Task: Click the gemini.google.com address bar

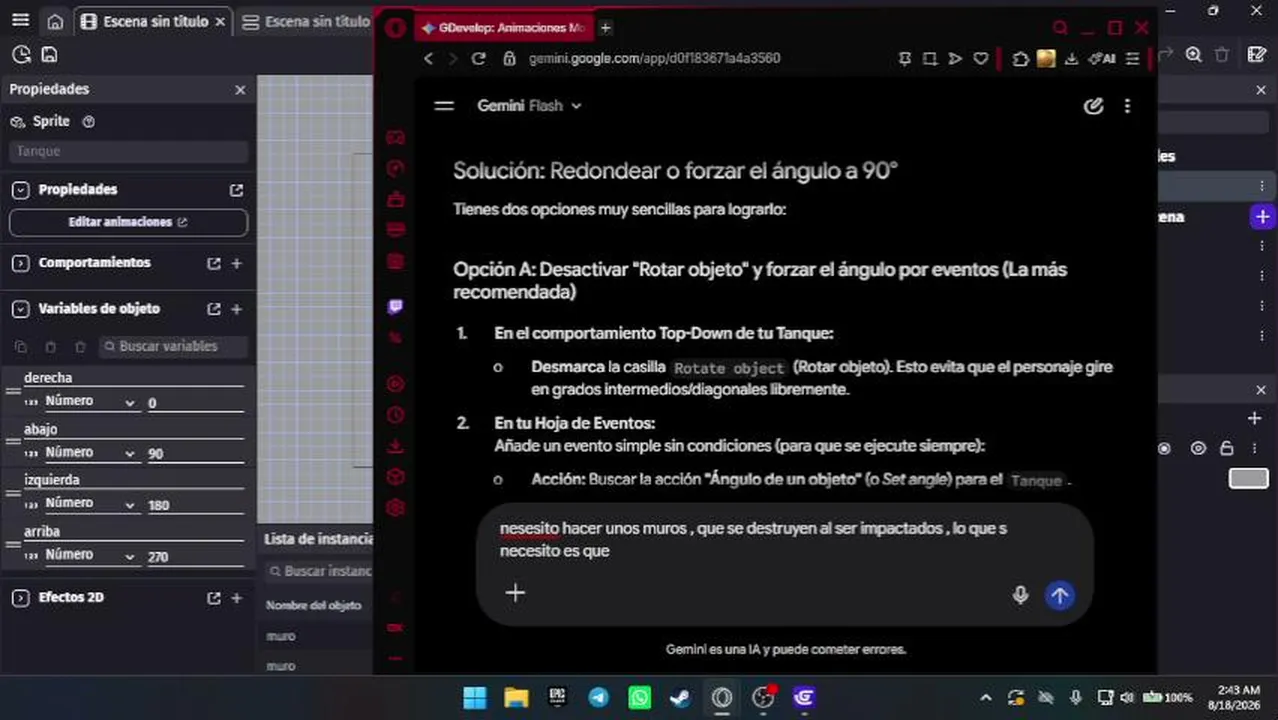Action: [655, 58]
